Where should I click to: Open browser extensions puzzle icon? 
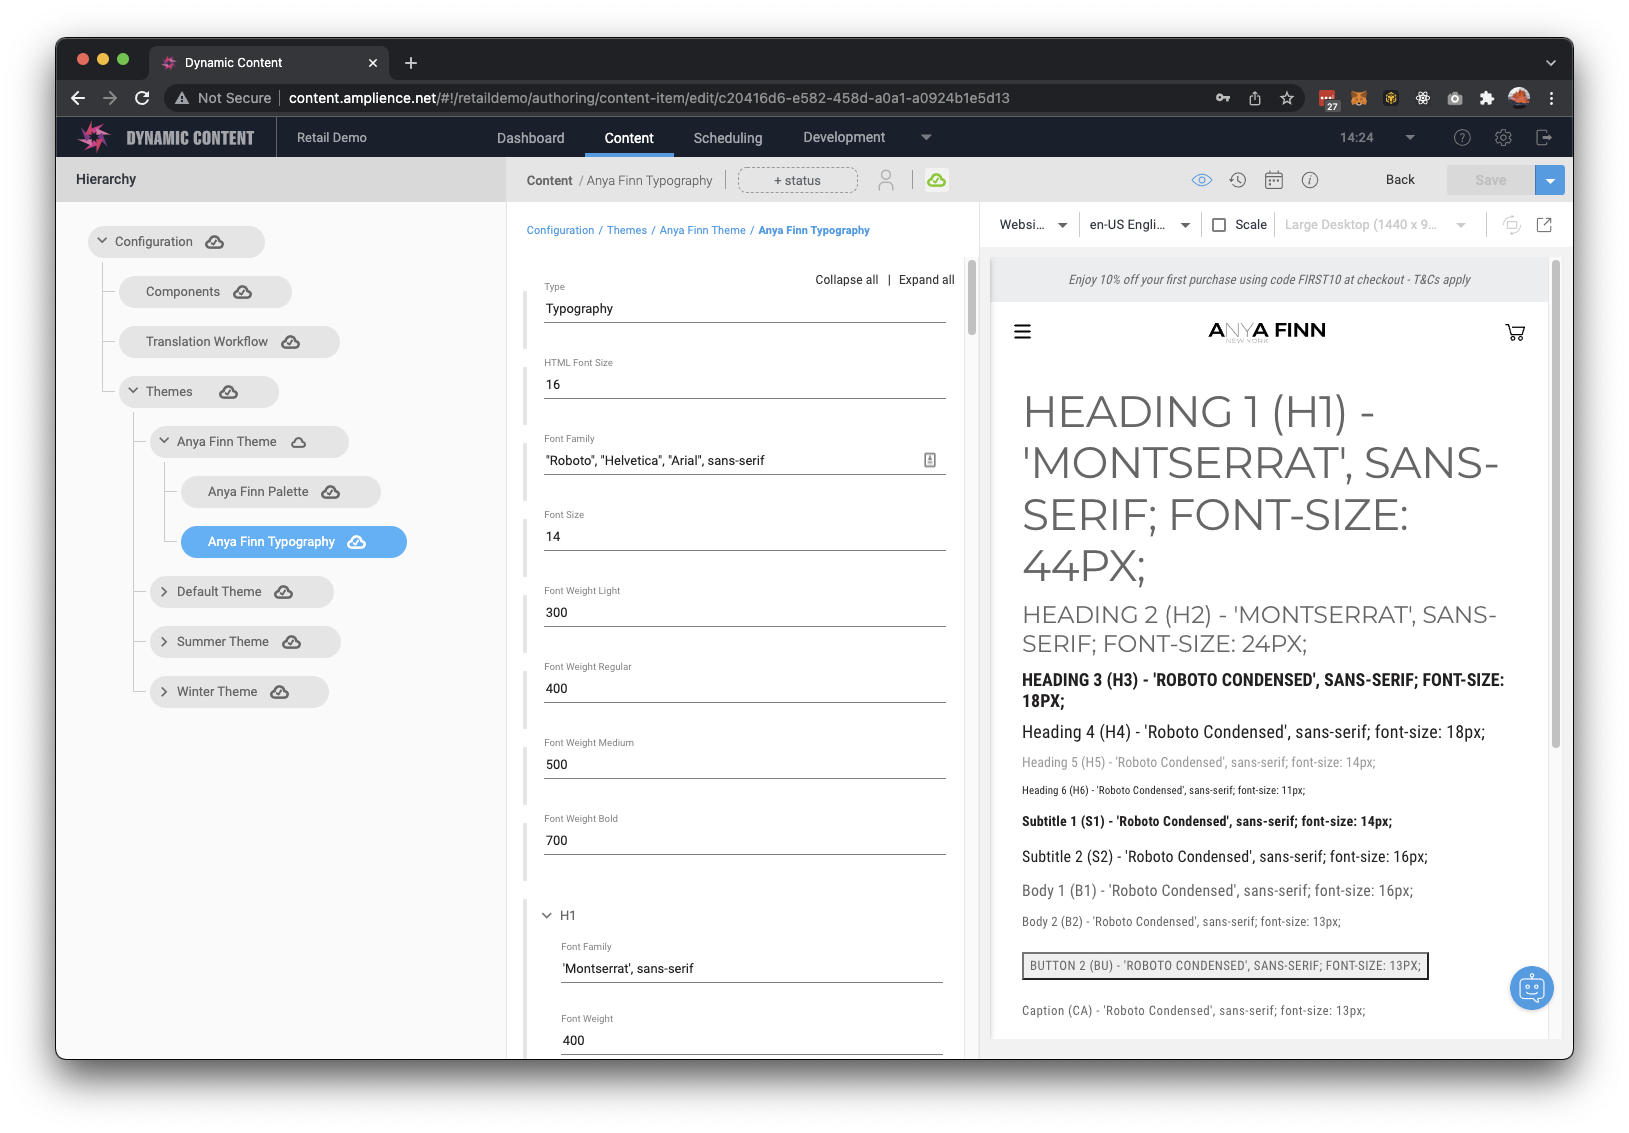pos(1487,98)
